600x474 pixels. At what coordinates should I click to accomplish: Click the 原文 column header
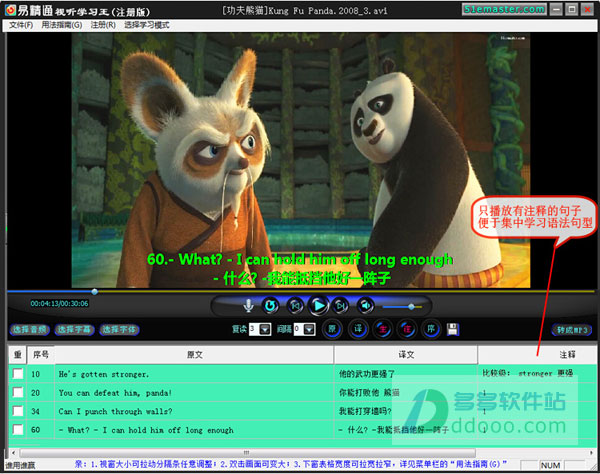(x=194, y=355)
